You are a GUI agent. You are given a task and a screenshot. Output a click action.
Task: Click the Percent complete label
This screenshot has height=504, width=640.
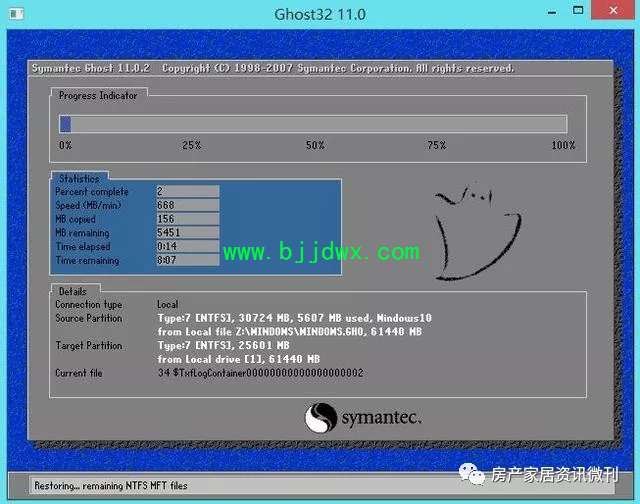pos(92,192)
